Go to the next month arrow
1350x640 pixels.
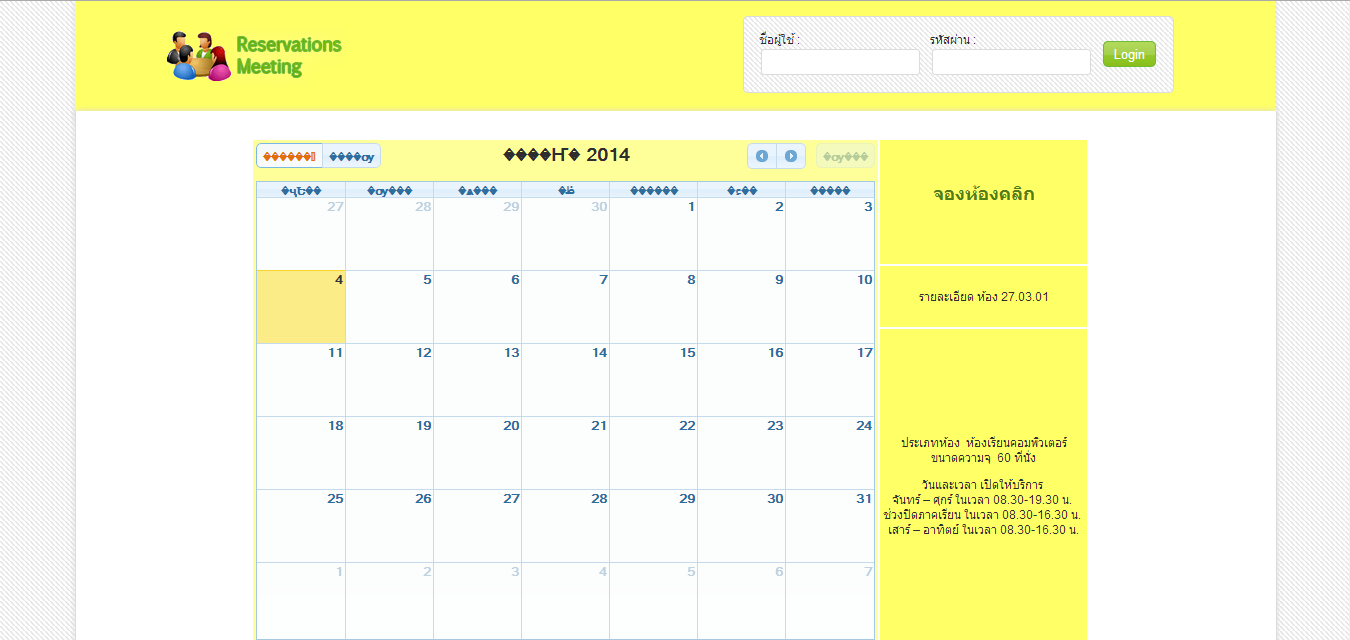pos(791,156)
